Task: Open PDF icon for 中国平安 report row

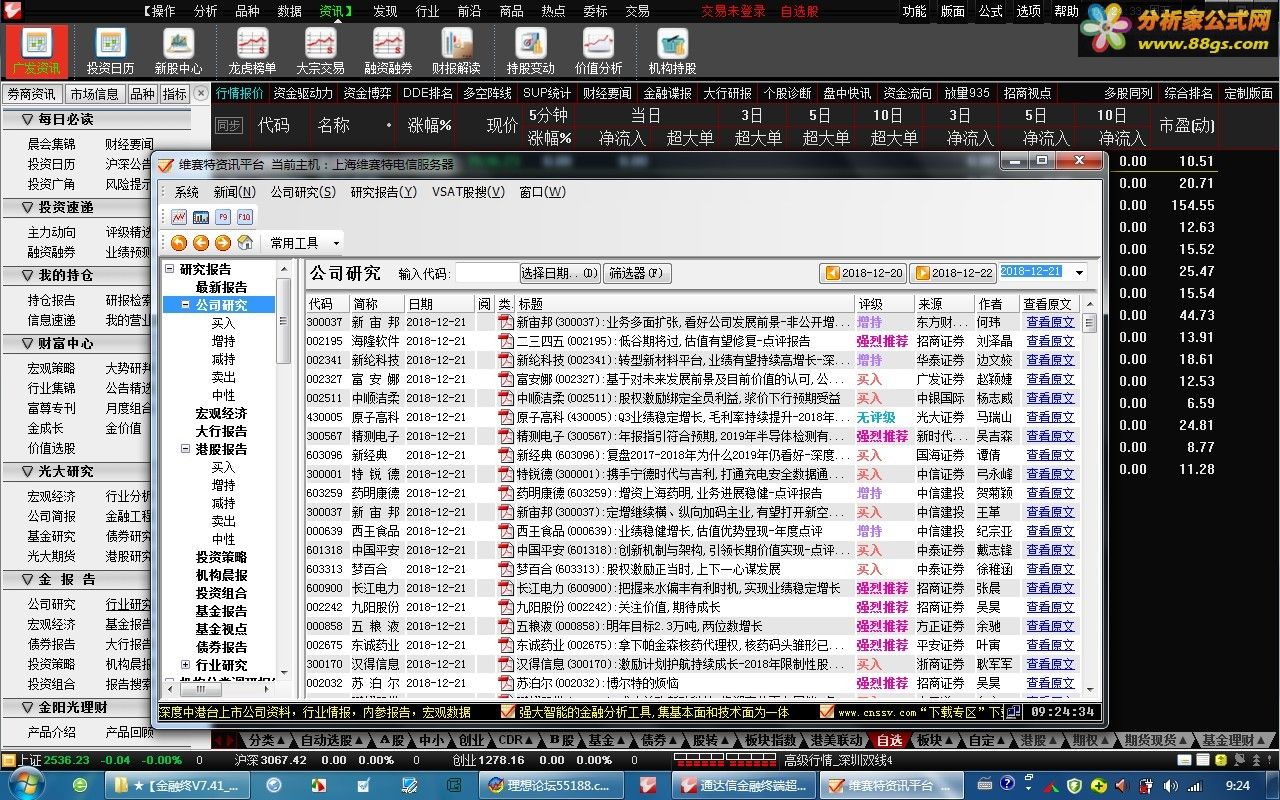Action: [506, 550]
